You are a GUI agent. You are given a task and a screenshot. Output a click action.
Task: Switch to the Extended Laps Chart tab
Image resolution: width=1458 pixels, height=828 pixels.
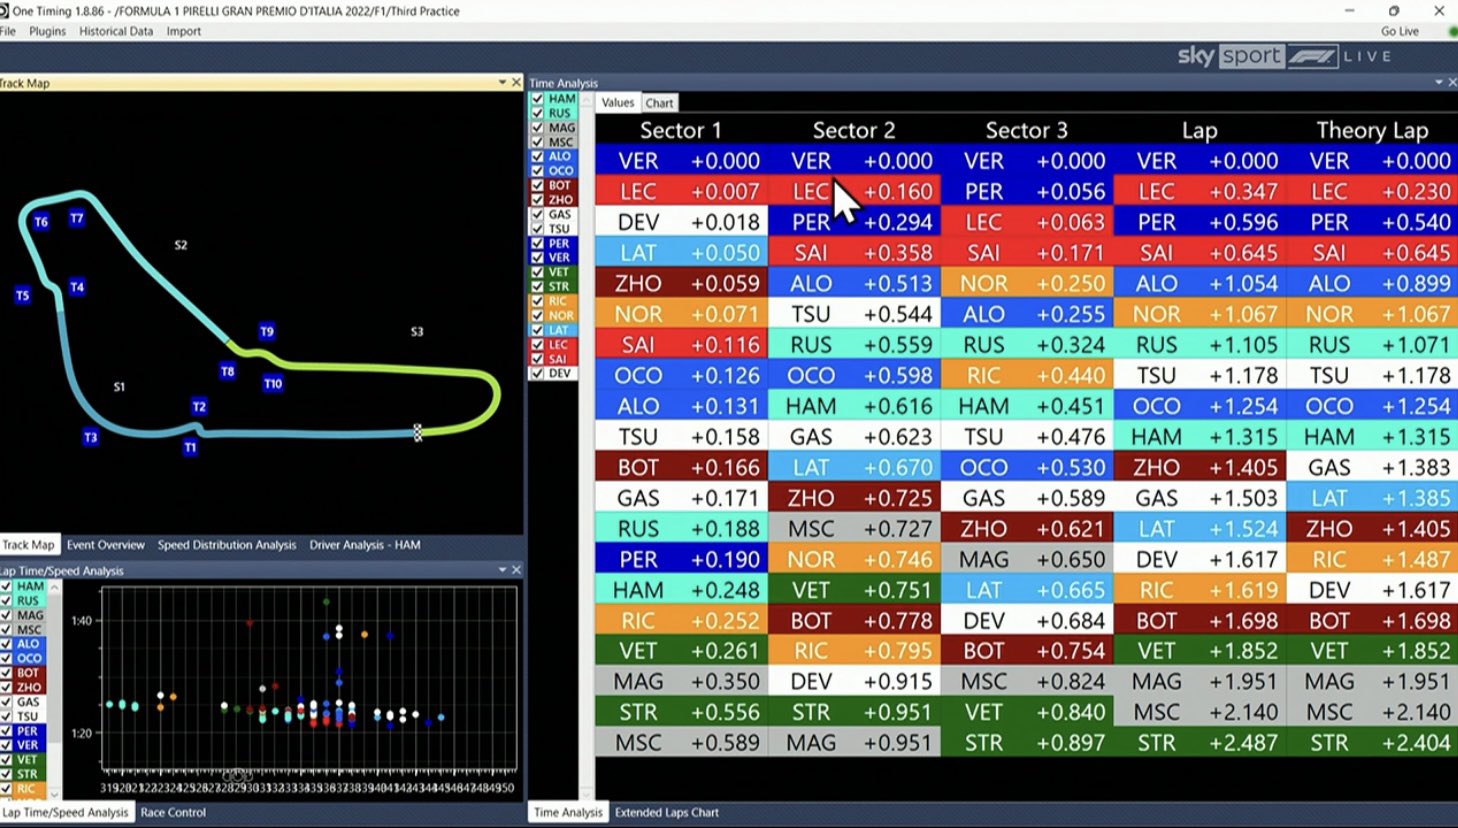point(667,812)
